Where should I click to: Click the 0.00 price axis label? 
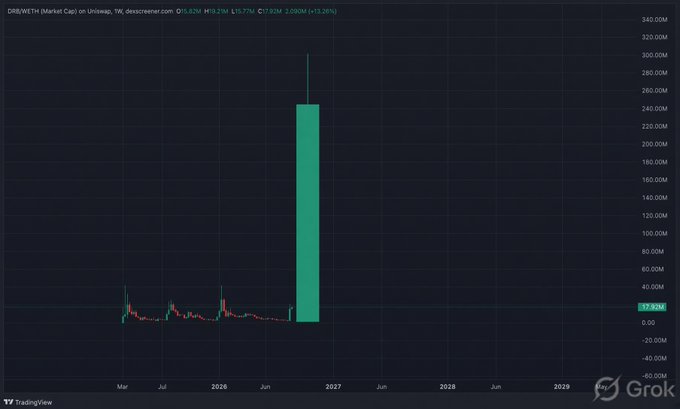coord(648,323)
